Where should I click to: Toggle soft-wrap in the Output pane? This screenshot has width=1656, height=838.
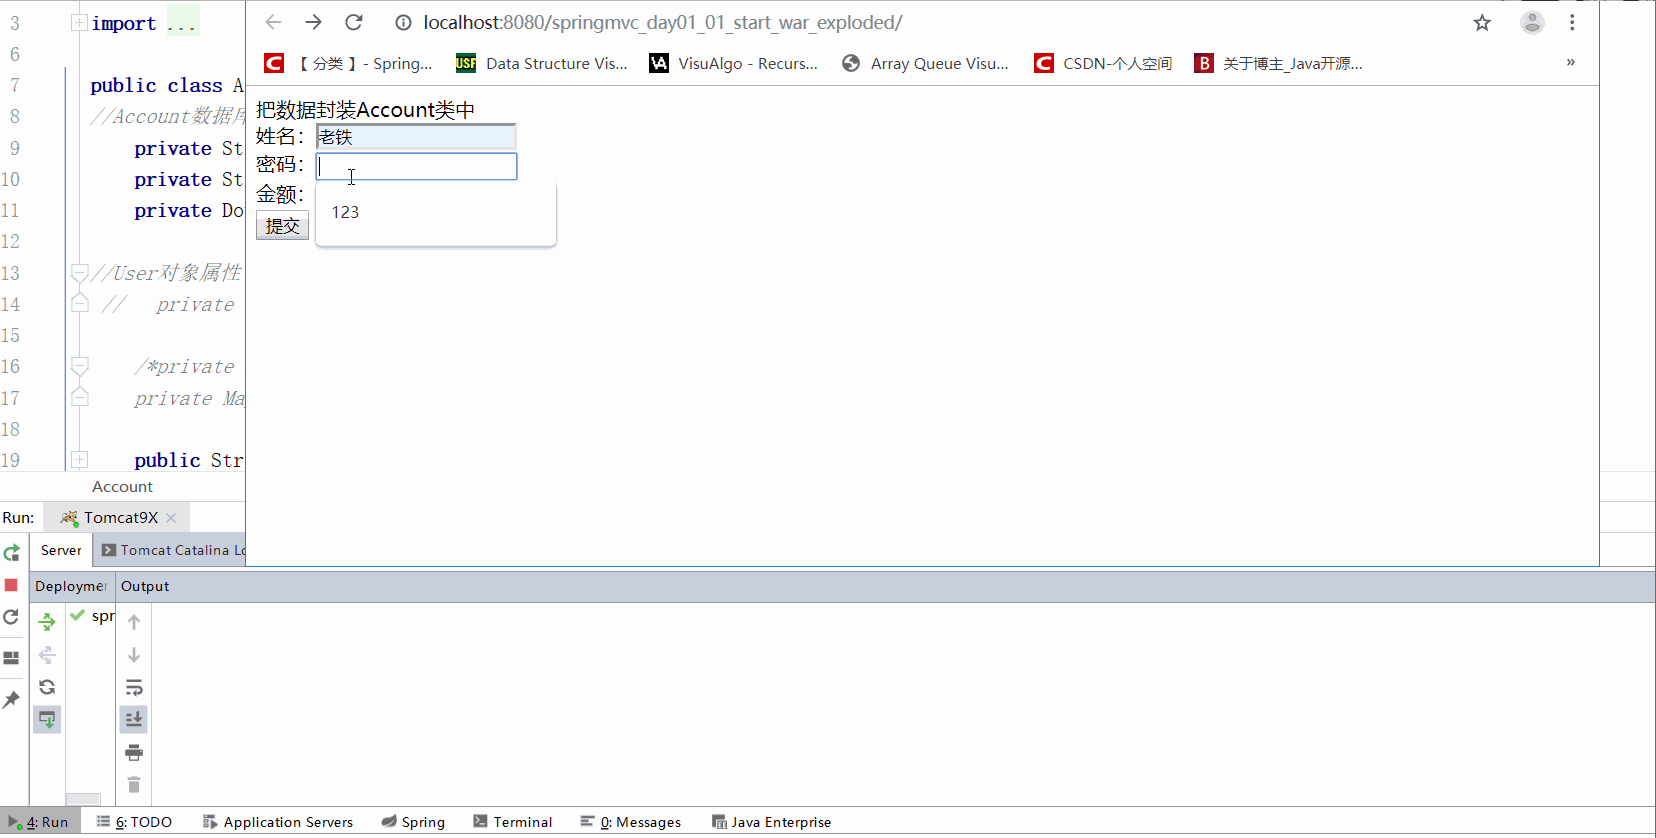134,687
